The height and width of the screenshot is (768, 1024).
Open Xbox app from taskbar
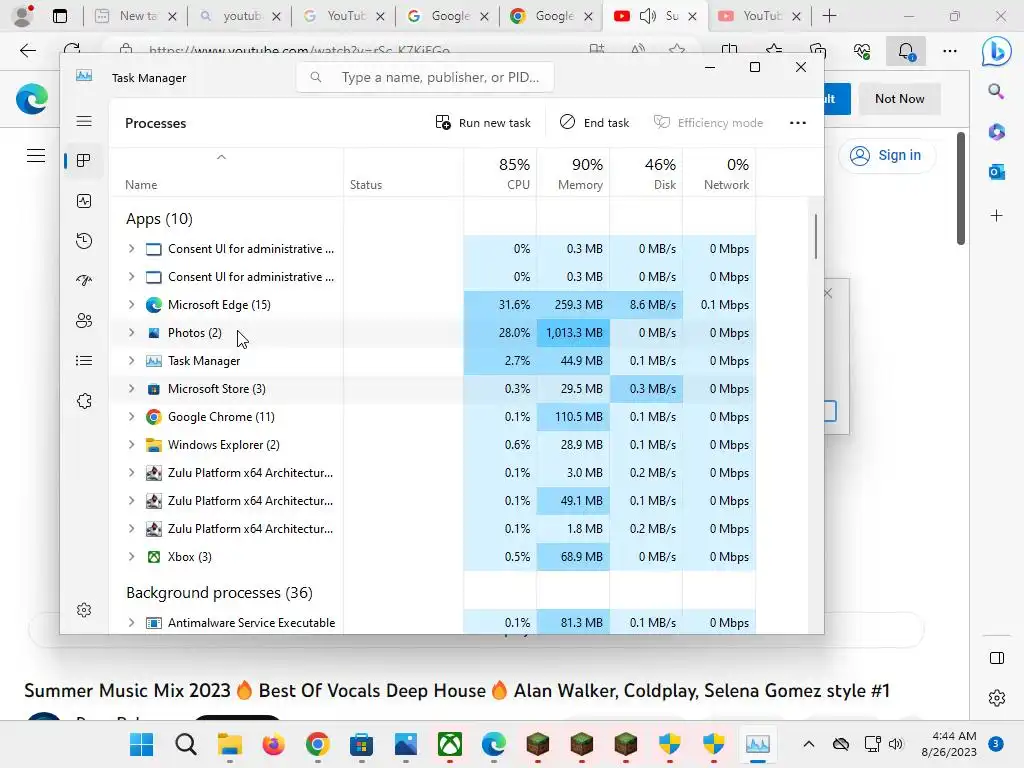tap(449, 744)
